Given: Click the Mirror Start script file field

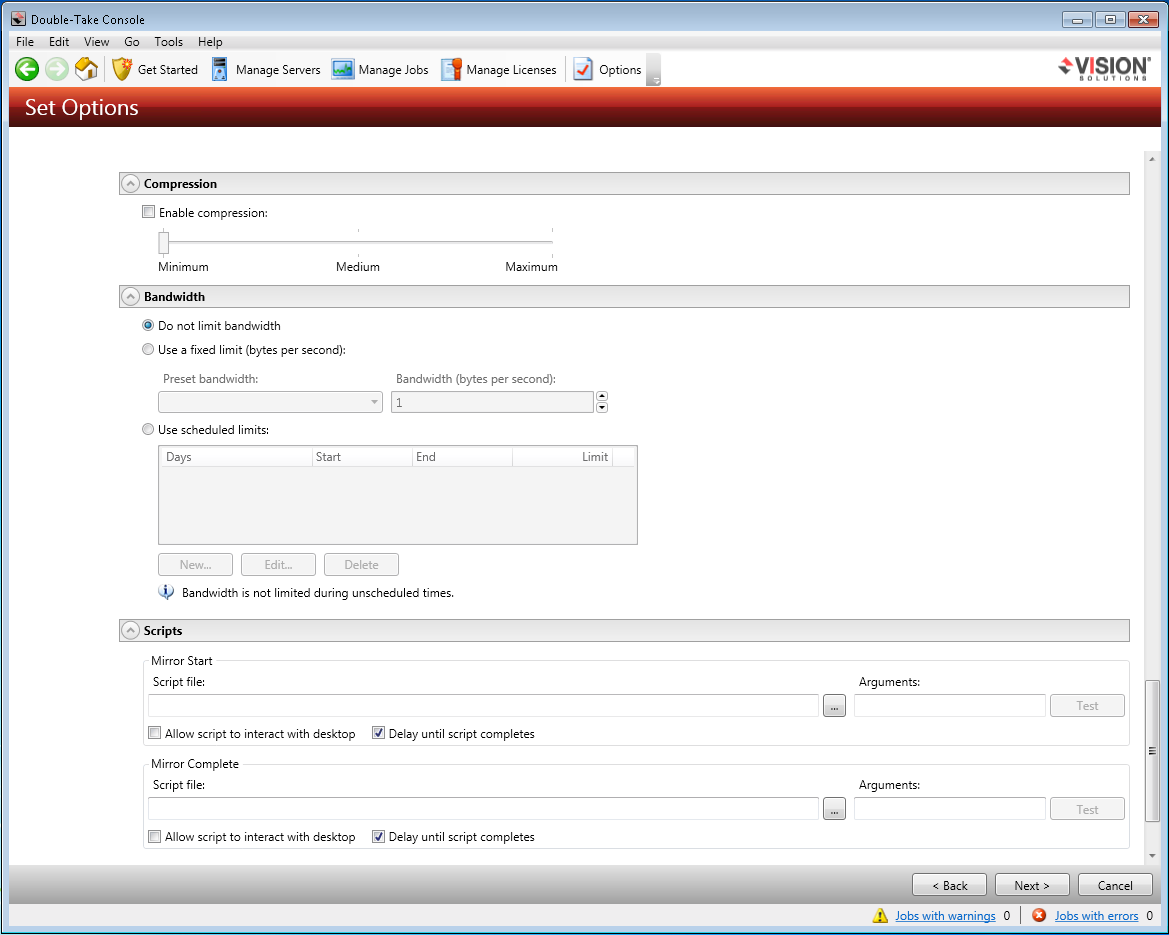Looking at the screenshot, I should coord(483,706).
